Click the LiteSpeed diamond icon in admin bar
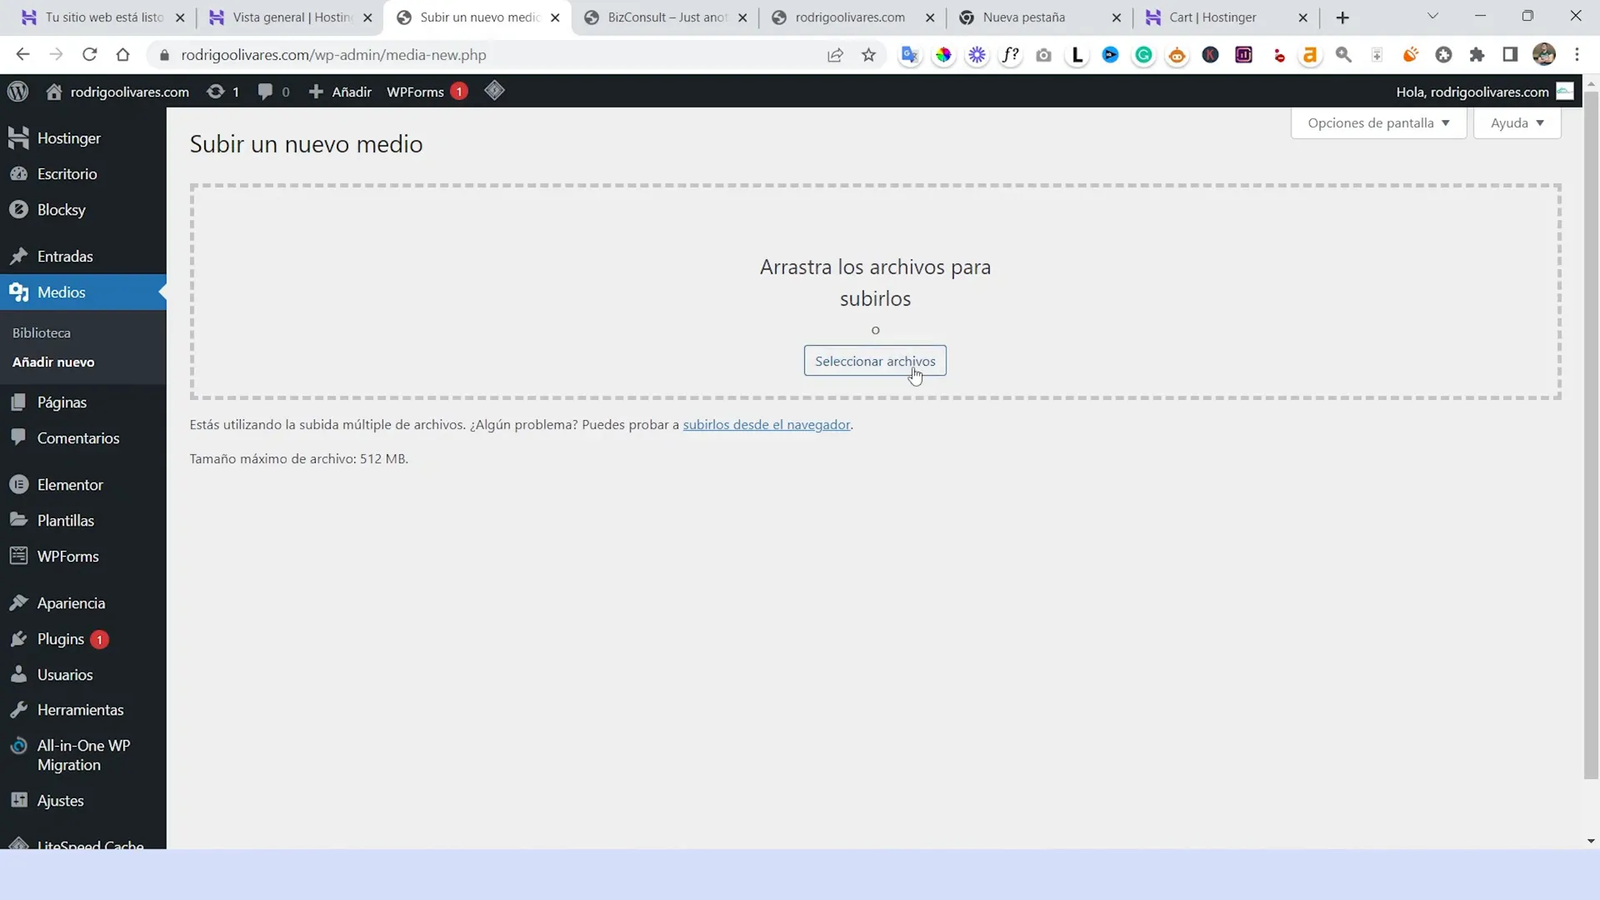This screenshot has width=1600, height=900. [494, 91]
